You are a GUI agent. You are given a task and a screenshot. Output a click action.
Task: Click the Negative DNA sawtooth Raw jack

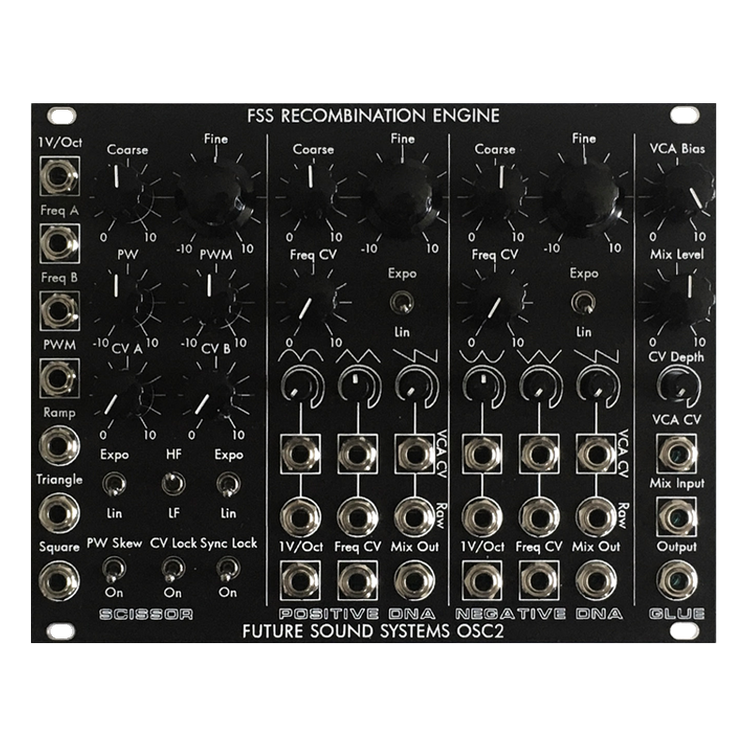(596, 518)
